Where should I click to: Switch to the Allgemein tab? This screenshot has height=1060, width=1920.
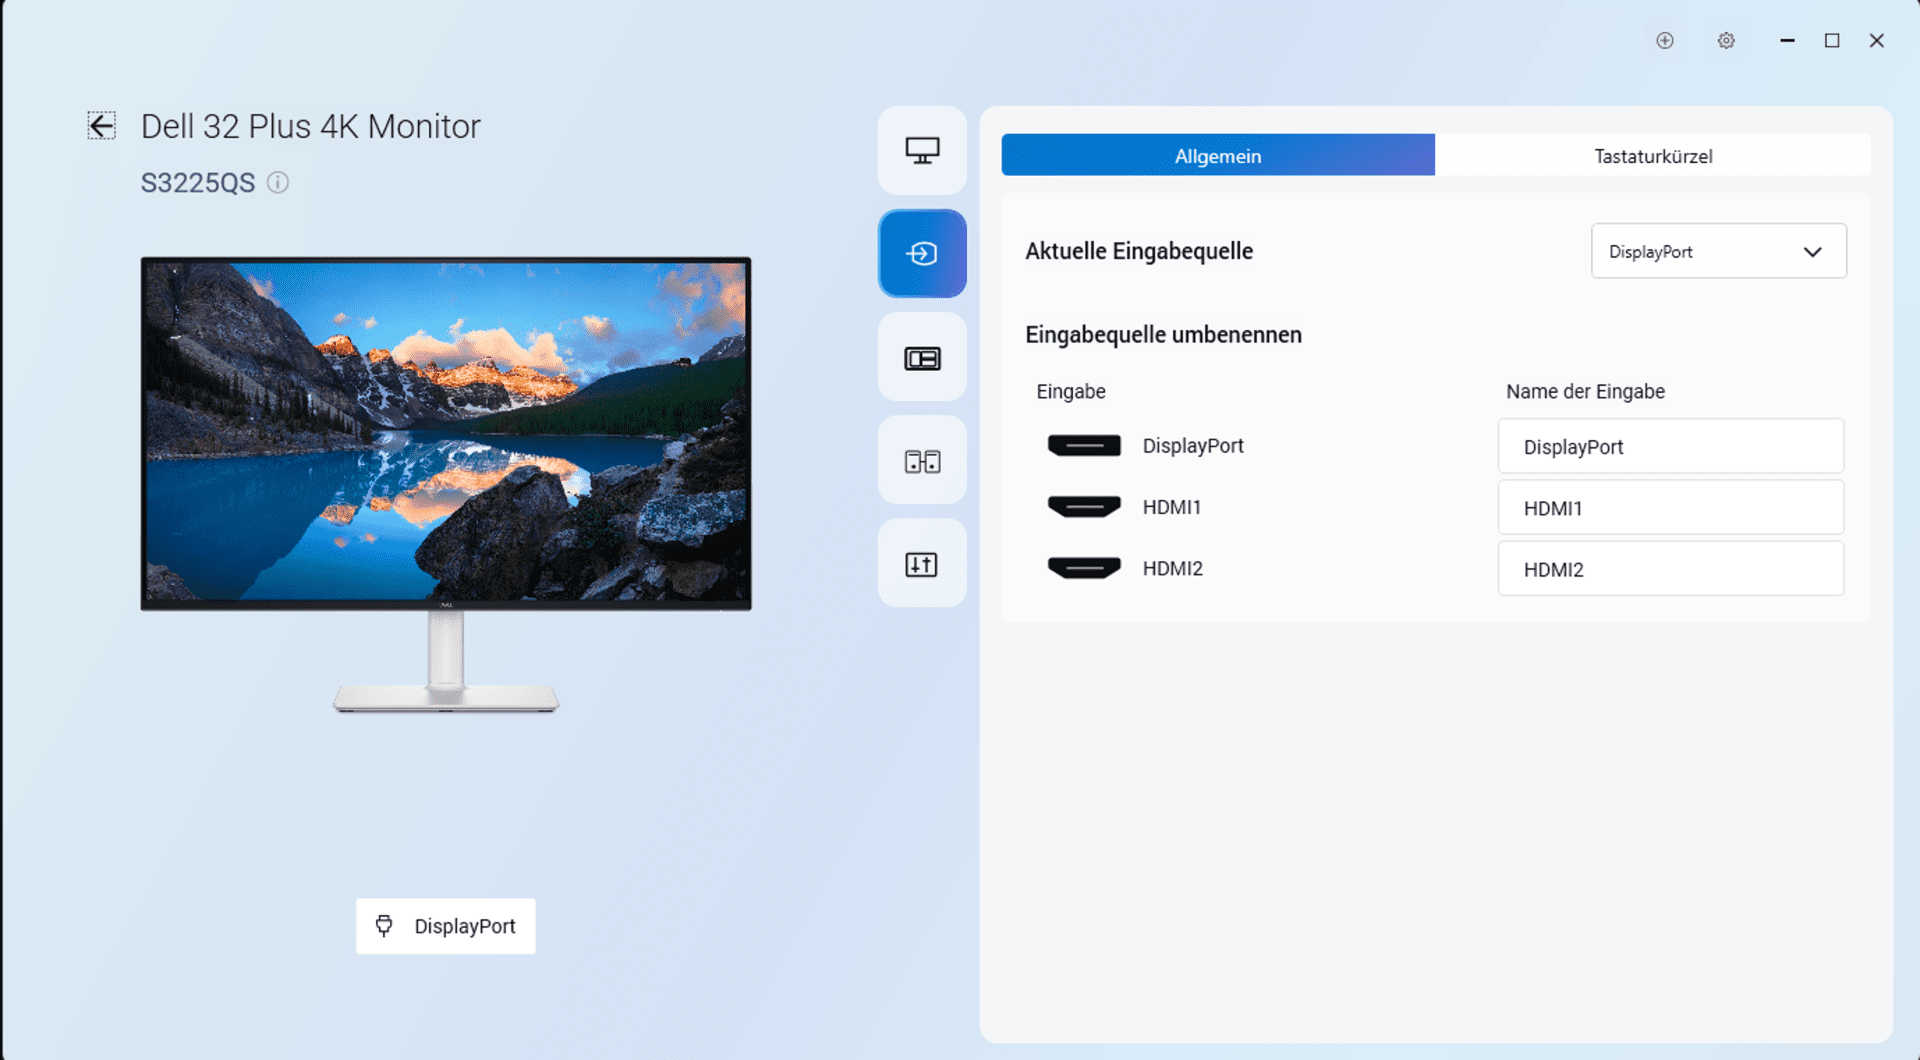coord(1218,155)
